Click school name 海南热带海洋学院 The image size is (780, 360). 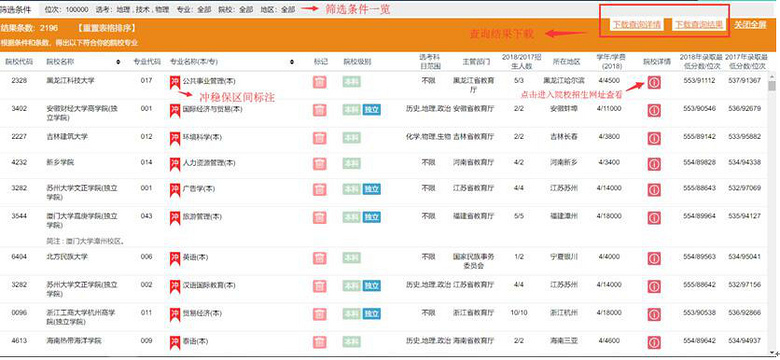point(74,341)
